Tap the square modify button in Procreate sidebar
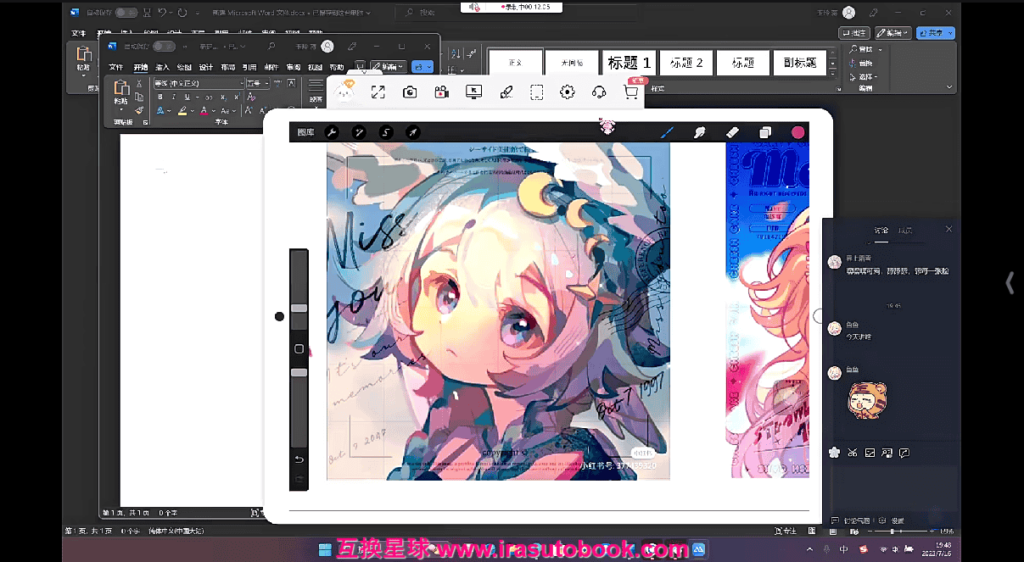The image size is (1024, 562). (x=299, y=349)
